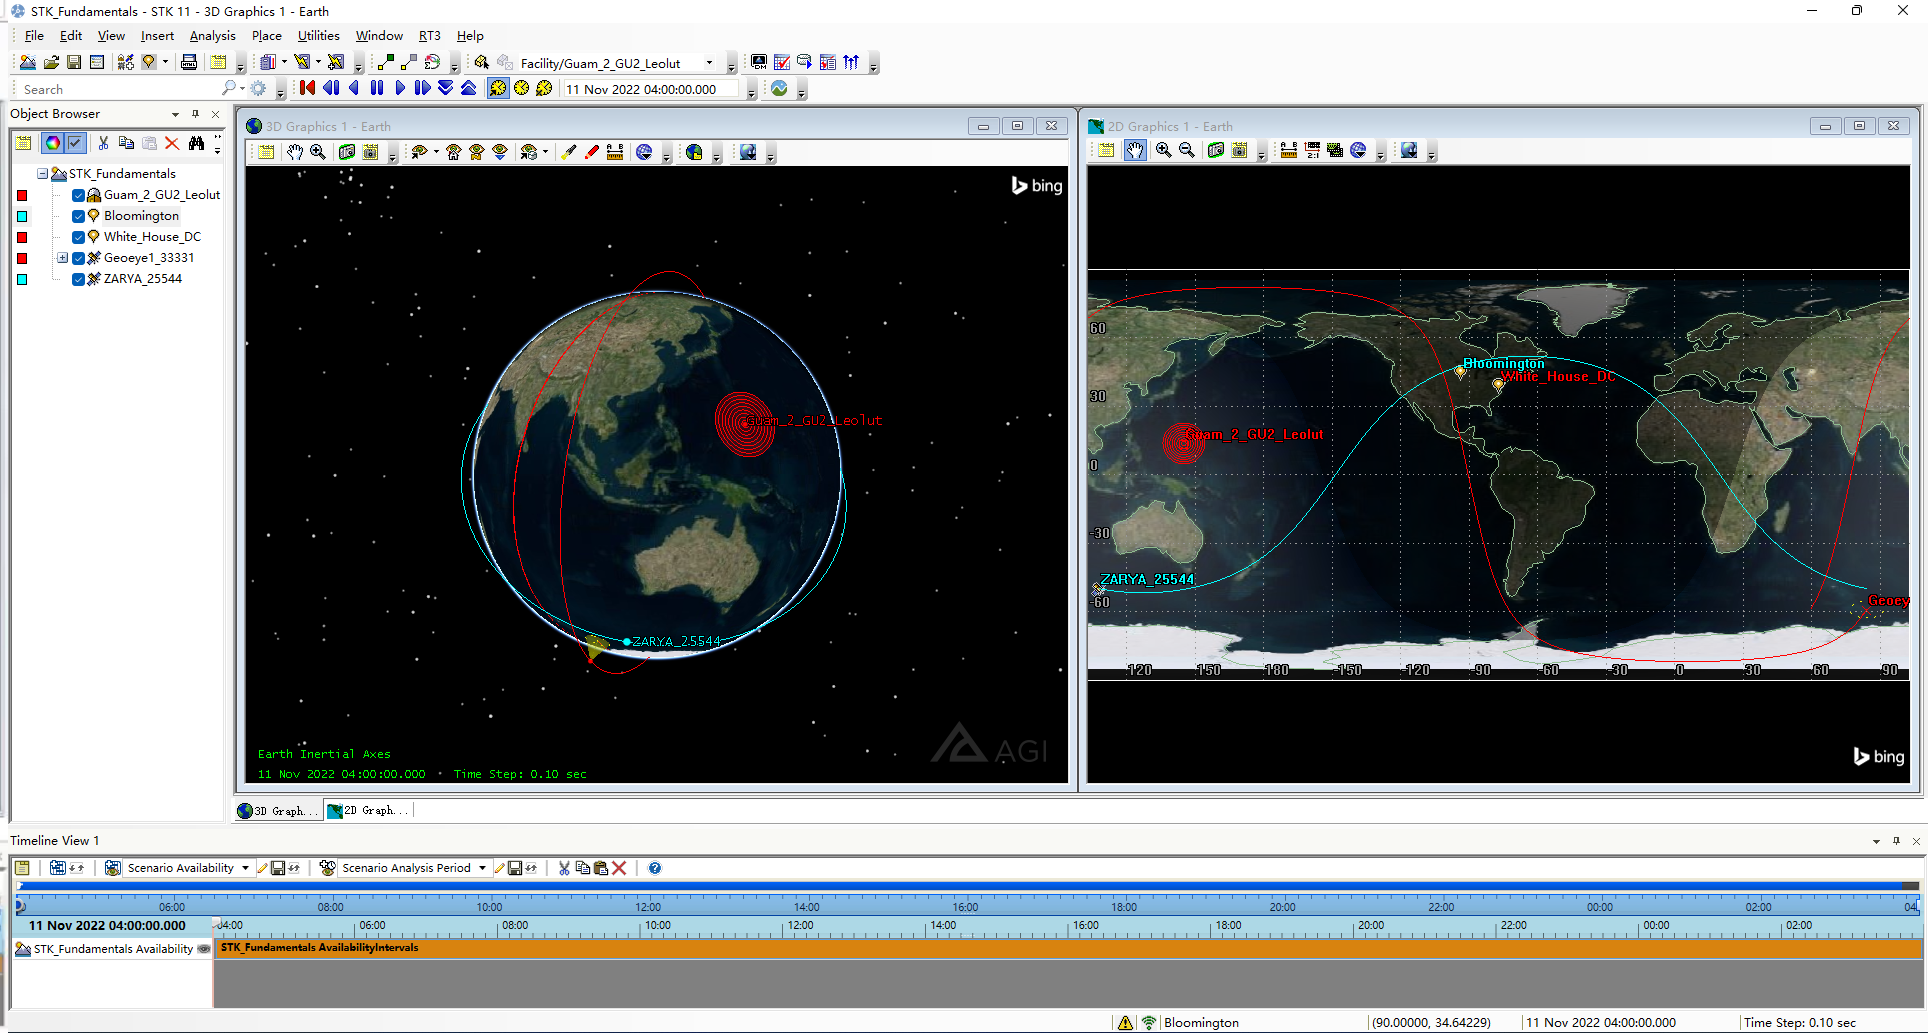Screen dimensions: 1928x1033
Task: Open the Analysis menu
Action: tap(213, 35)
